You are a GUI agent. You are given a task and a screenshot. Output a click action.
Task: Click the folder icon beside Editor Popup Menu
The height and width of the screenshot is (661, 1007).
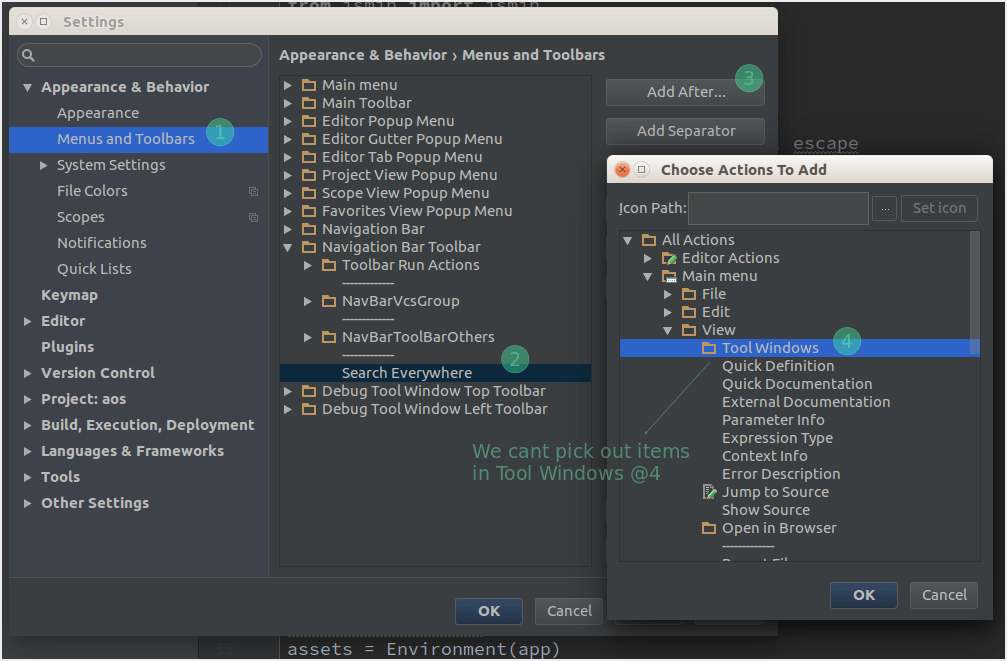click(308, 120)
